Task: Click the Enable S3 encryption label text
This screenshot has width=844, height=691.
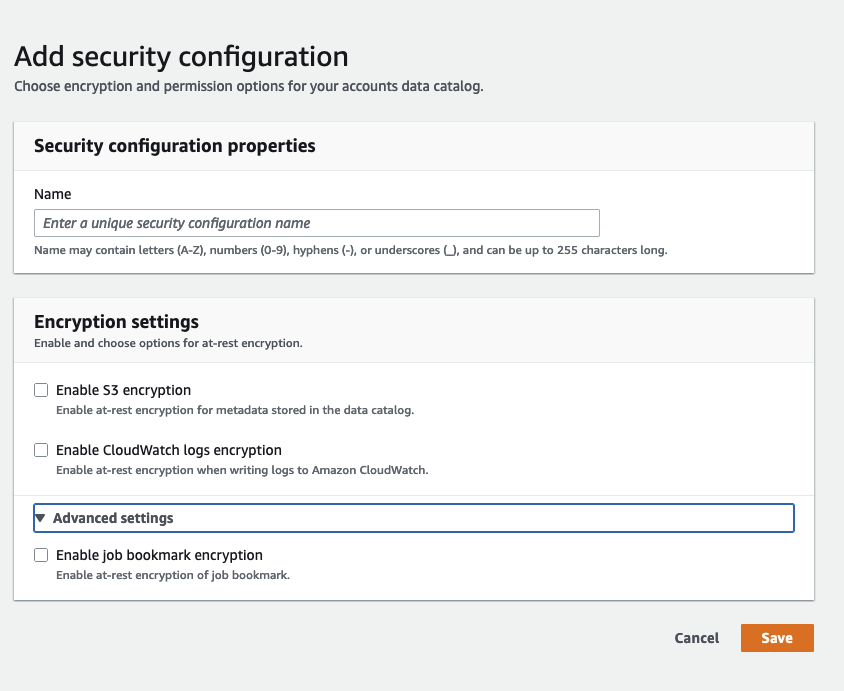Action: (123, 390)
